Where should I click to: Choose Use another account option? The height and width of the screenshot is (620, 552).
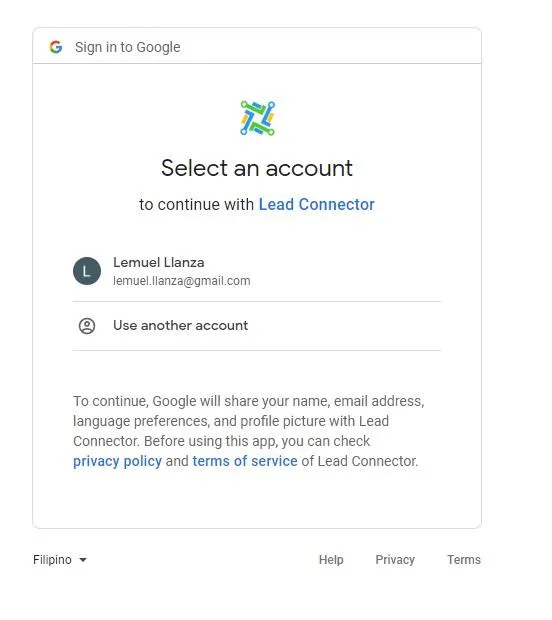256,326
